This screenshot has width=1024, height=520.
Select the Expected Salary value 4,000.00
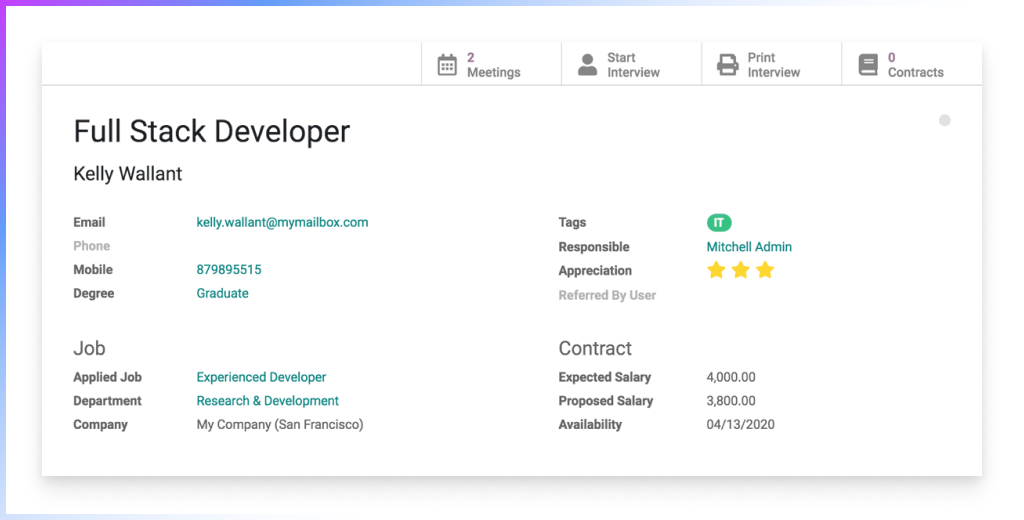(x=731, y=377)
